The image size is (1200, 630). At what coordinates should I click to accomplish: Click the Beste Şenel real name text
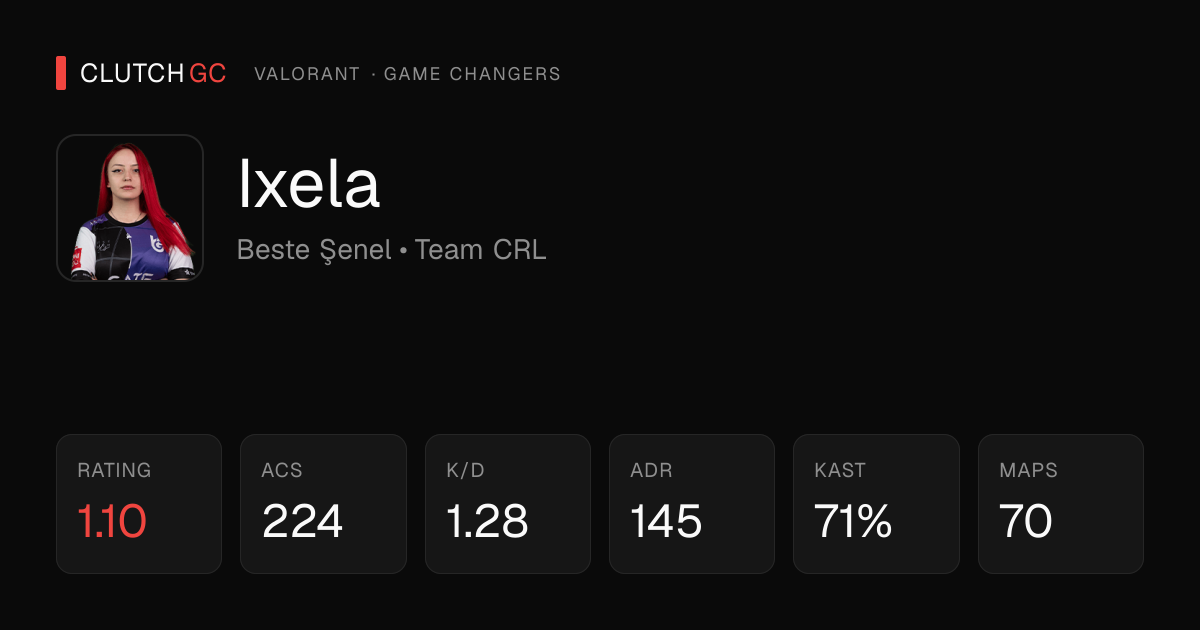[314, 250]
